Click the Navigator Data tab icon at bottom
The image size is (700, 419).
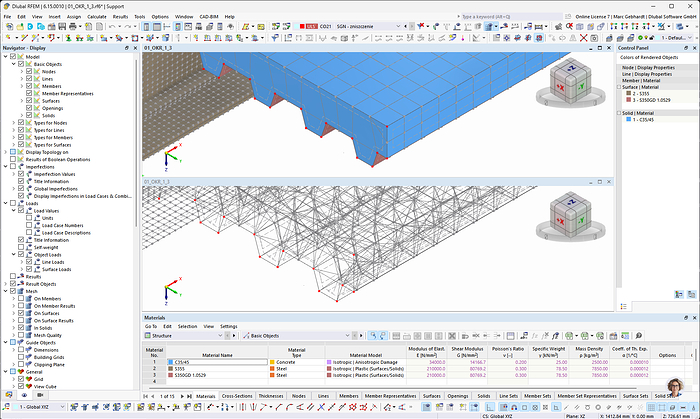9,395
